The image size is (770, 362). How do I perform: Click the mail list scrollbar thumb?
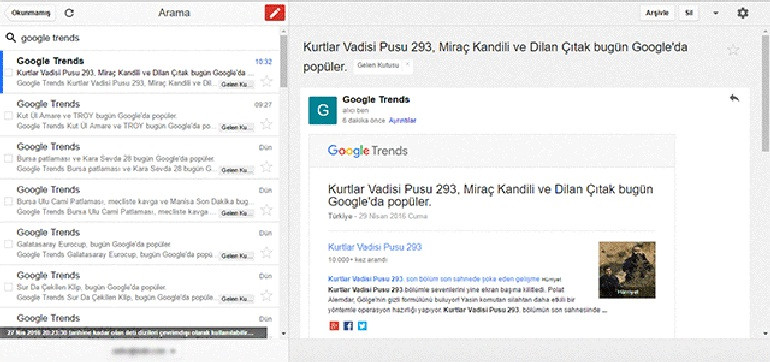(x=284, y=61)
